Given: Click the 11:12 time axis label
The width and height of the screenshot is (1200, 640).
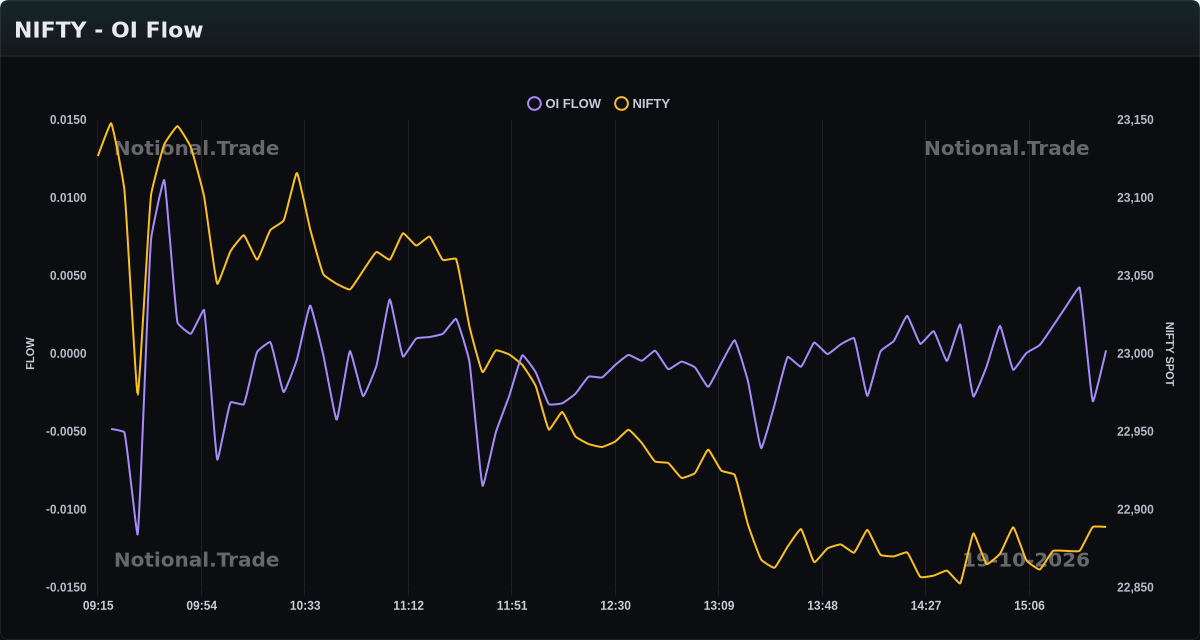Looking at the screenshot, I should 408,606.
